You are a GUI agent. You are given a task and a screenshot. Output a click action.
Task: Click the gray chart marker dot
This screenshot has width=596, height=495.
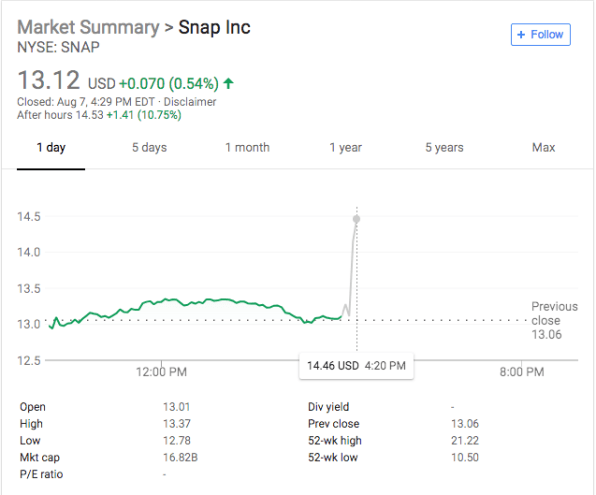357,219
